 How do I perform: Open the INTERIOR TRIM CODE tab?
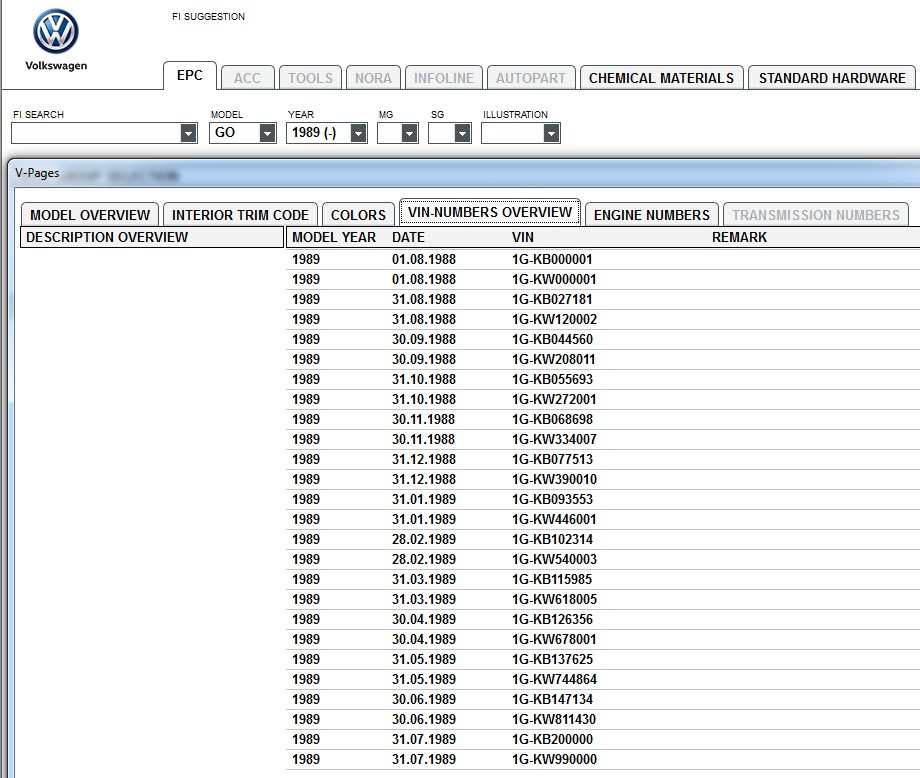coord(240,215)
